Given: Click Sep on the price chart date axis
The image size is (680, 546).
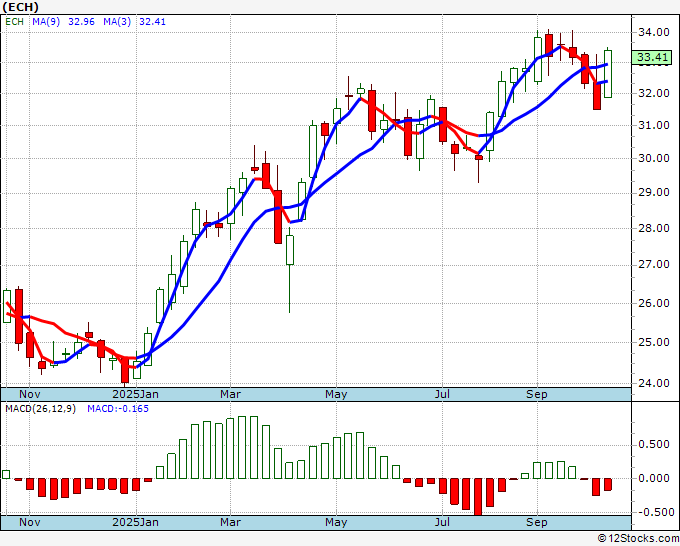Looking at the screenshot, I should point(536,394).
